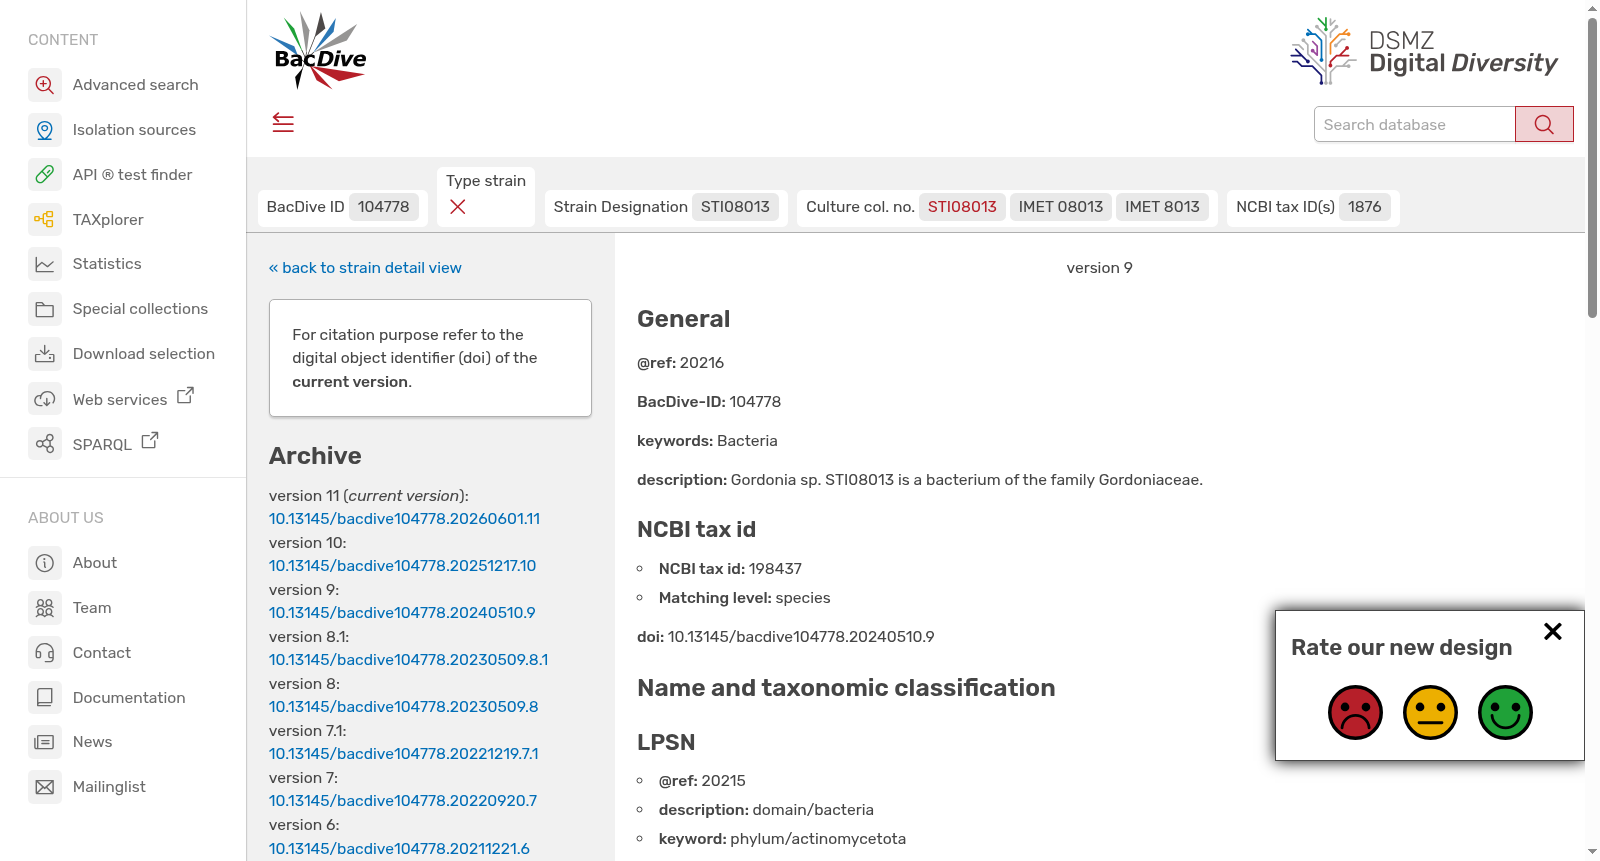1600x861 pixels.
Task: Open version 8 DOI 20230509.8 link
Action: (403, 707)
